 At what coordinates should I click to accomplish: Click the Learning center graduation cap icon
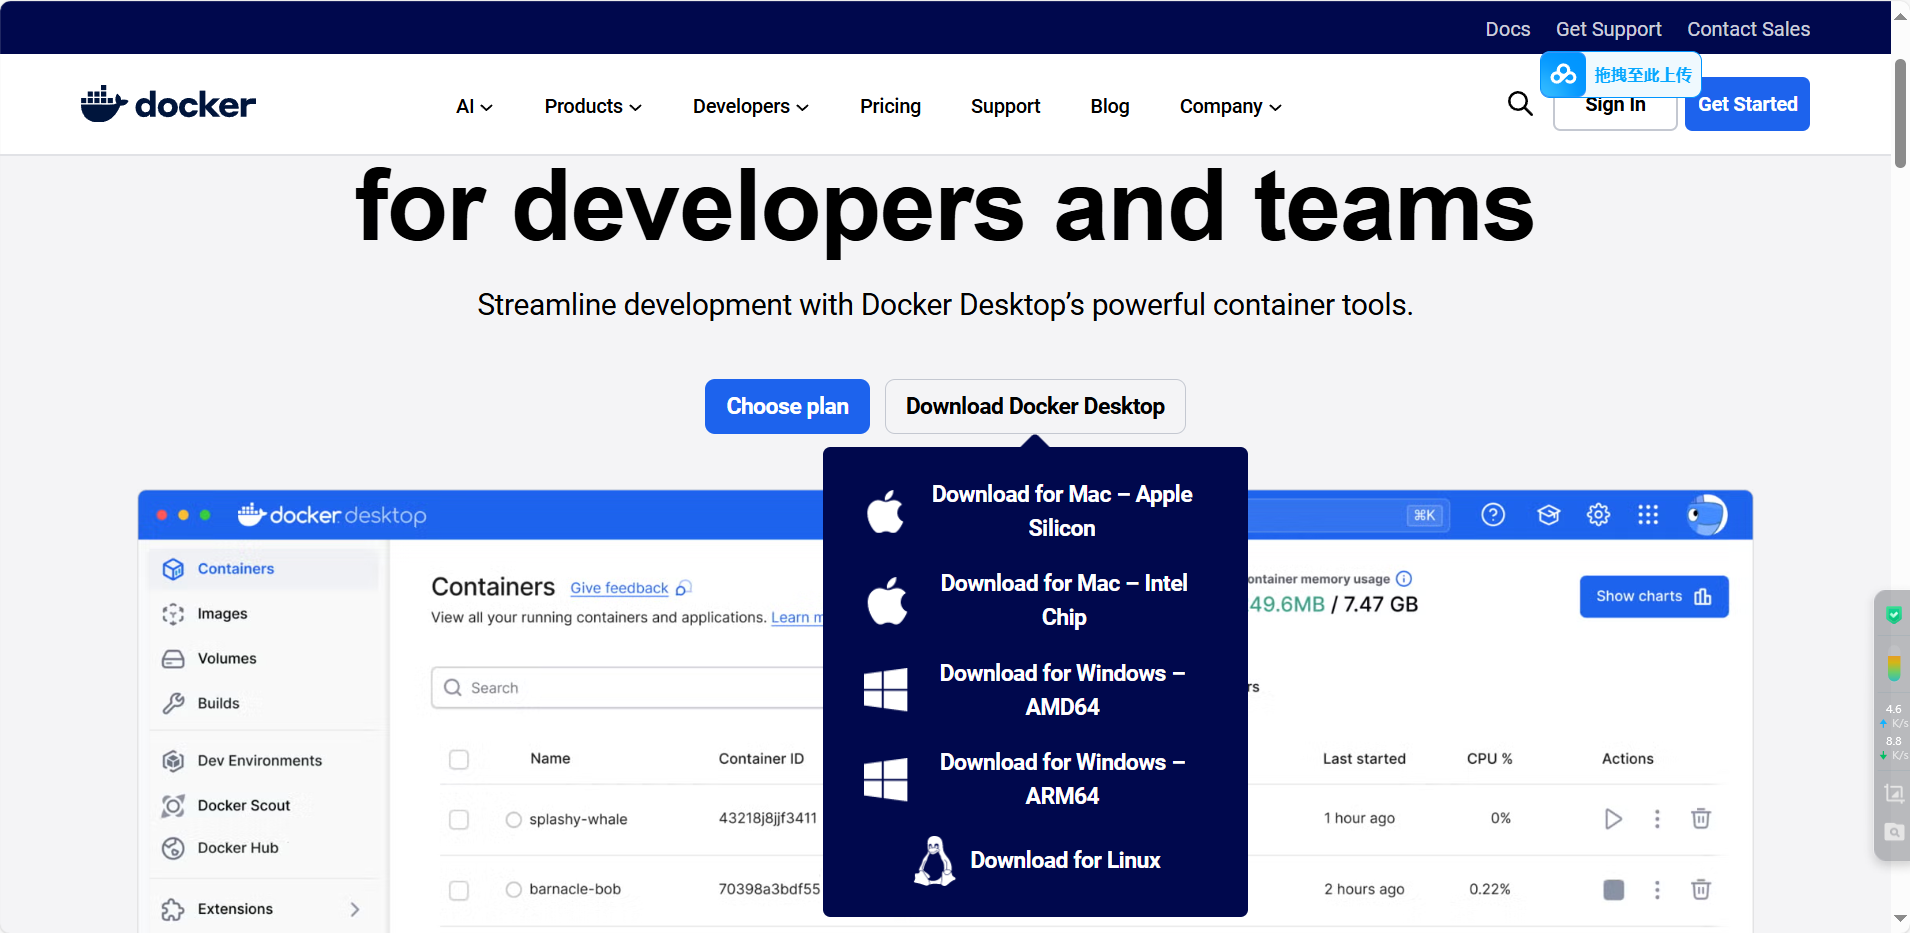coord(1549,515)
